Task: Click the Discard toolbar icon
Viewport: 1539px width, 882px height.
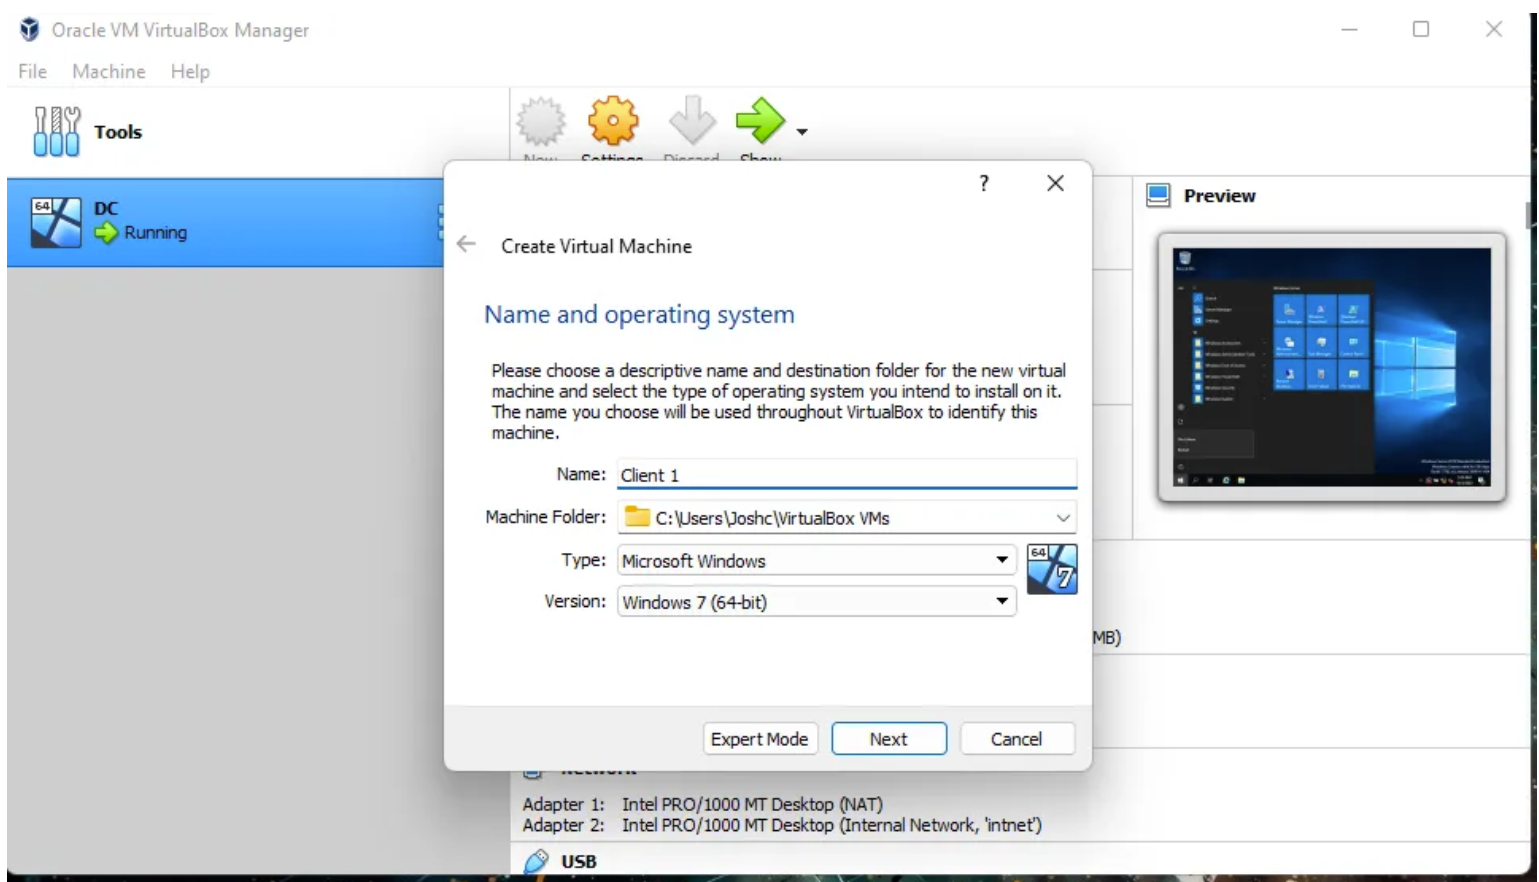Action: point(692,121)
